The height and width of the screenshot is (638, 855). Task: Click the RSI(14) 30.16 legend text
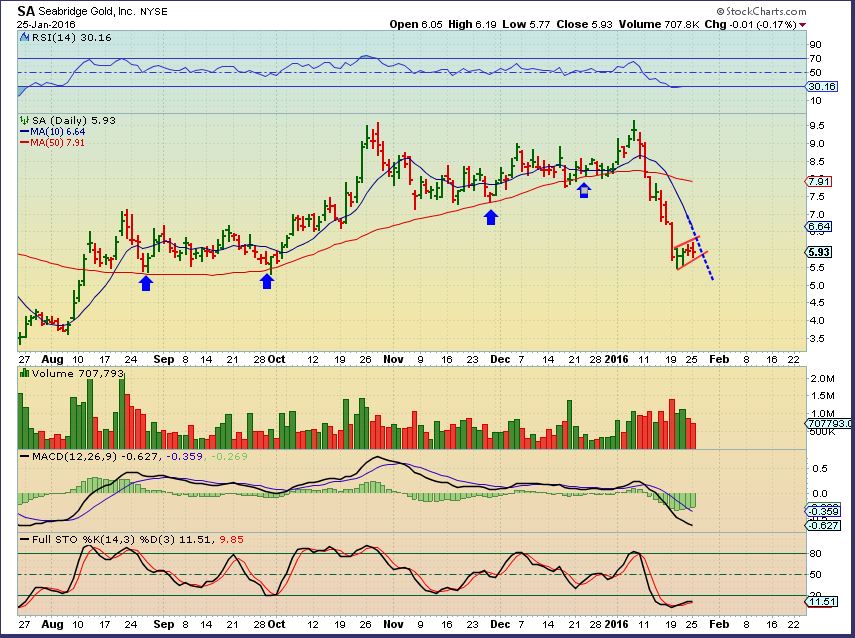71,38
